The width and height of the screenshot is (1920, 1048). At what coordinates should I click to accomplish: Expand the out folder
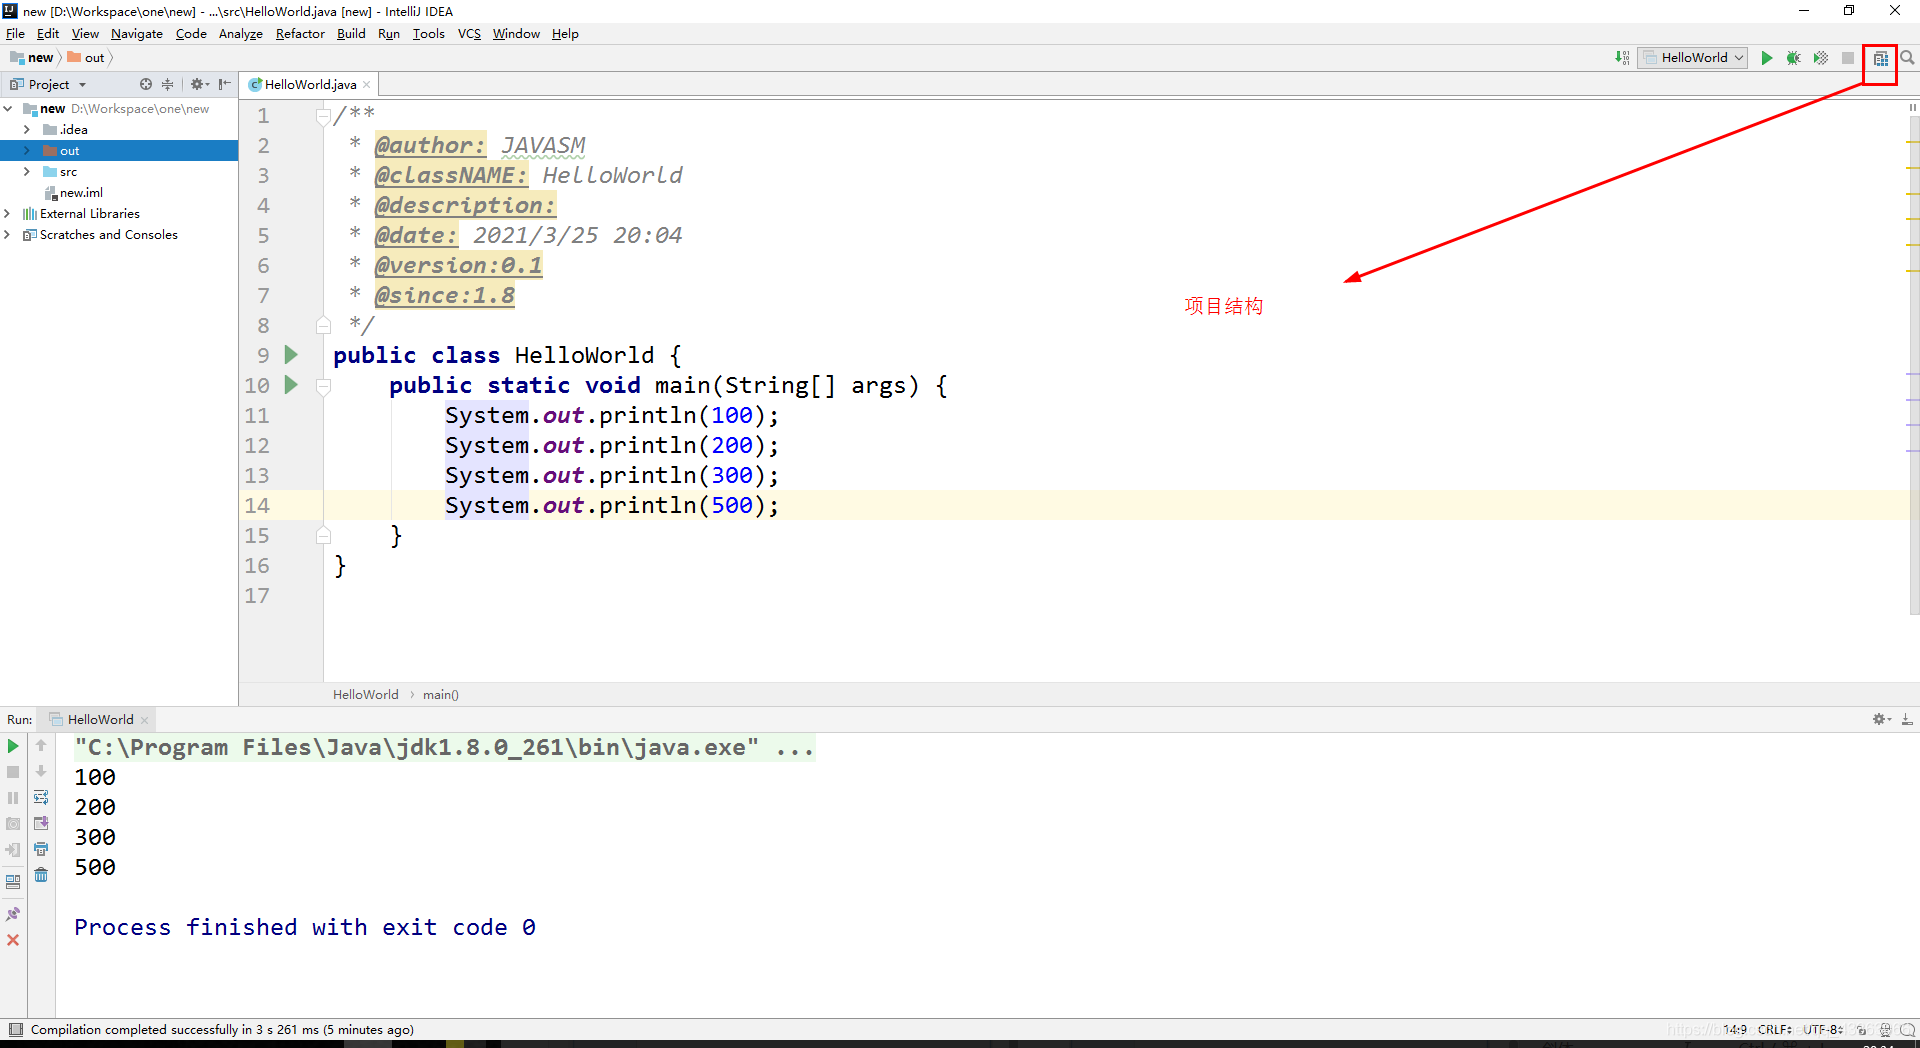click(x=27, y=150)
